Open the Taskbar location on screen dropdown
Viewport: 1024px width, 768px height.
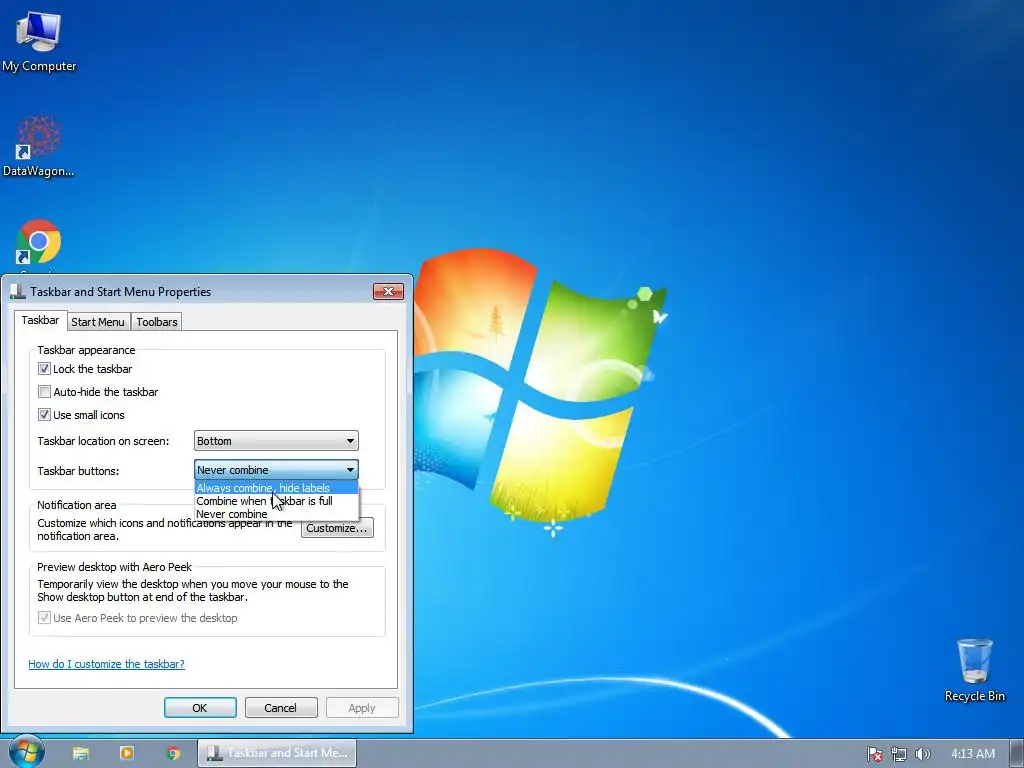(276, 441)
